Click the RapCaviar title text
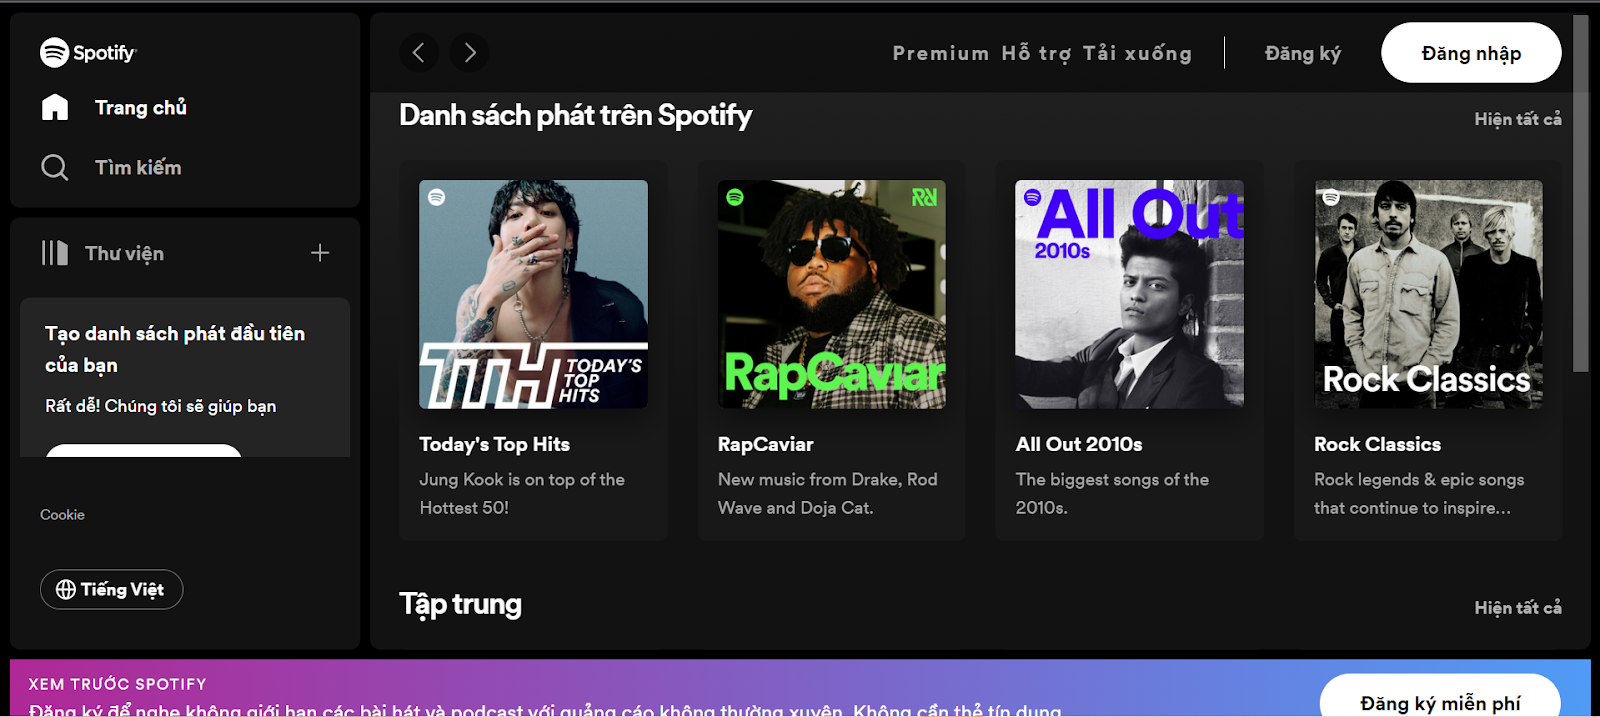Image resolution: width=1600 pixels, height=717 pixels. tap(765, 444)
